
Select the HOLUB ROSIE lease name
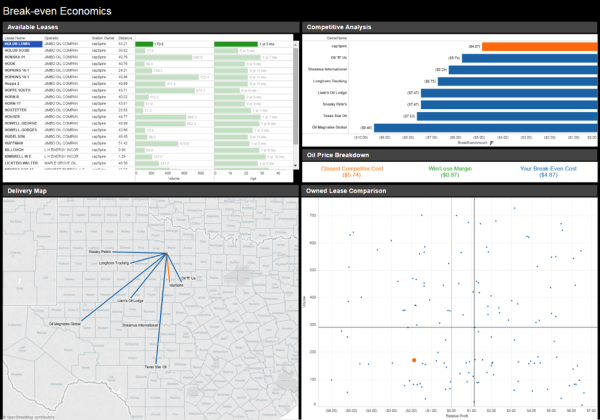click(17, 50)
